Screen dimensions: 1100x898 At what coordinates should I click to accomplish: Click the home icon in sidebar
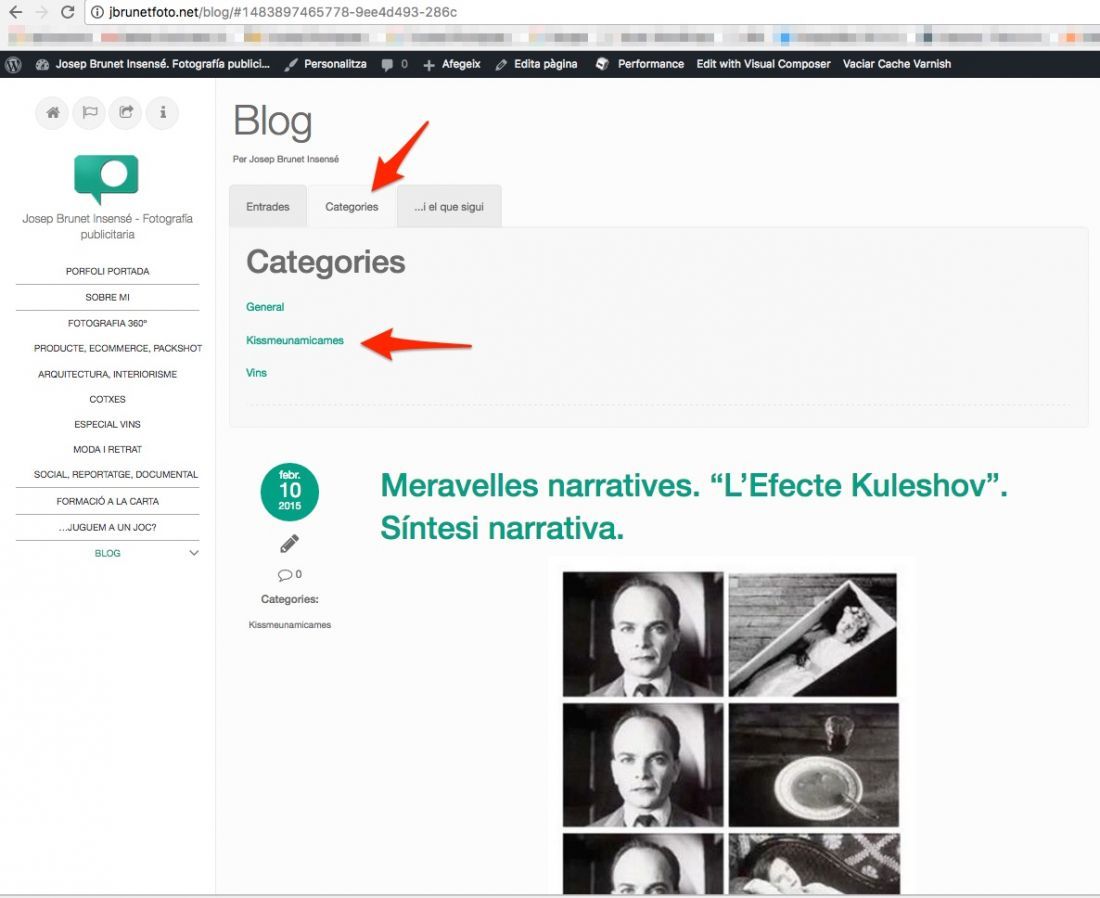(x=53, y=112)
